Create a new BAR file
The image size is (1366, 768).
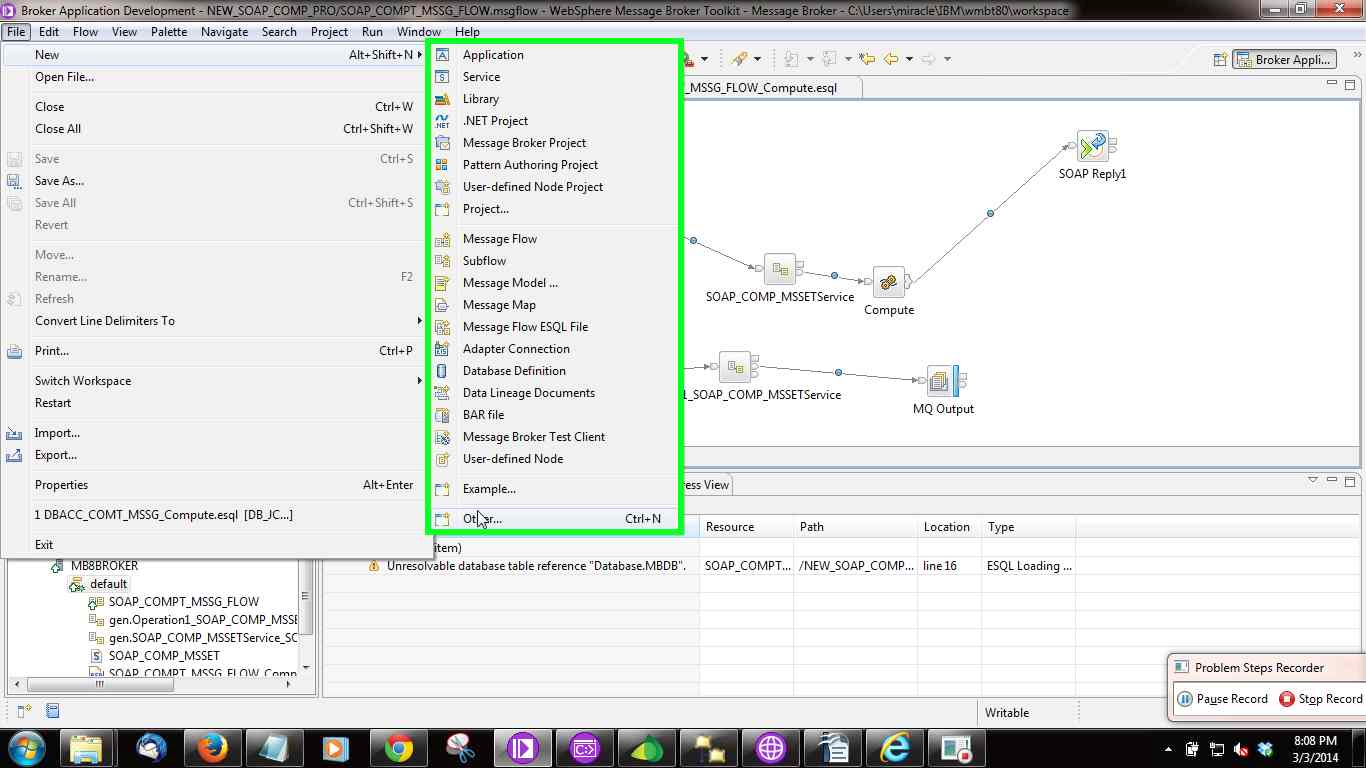555,415
